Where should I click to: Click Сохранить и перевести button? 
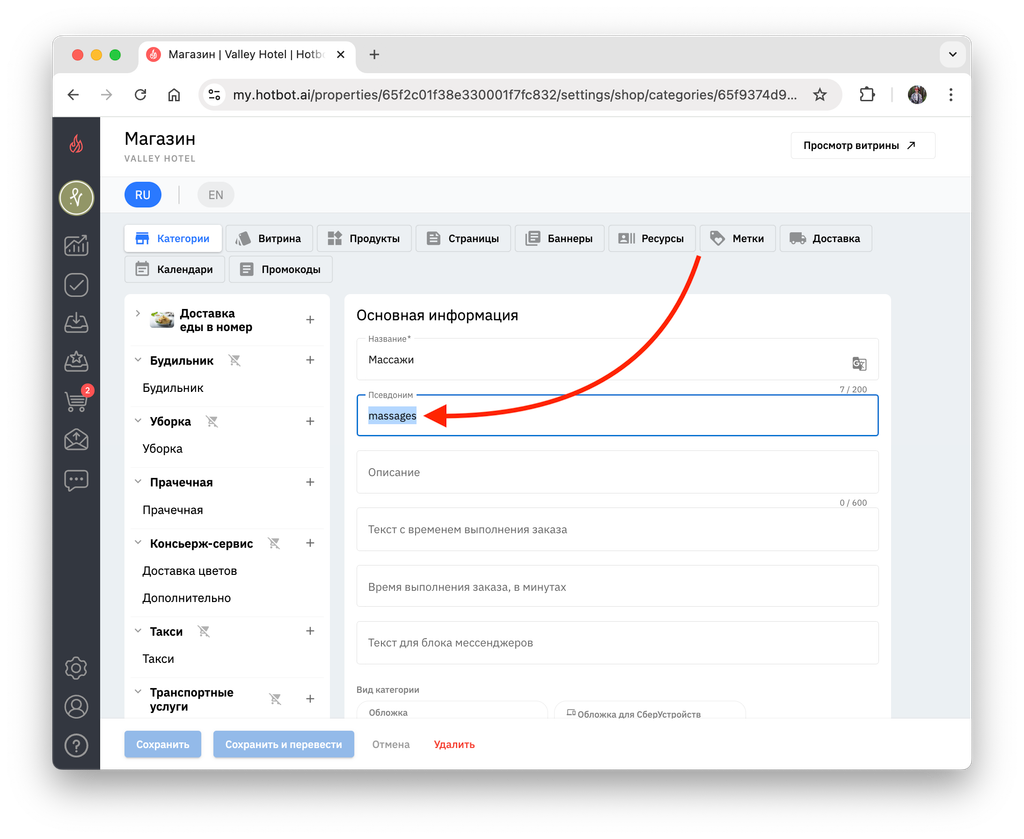pyautogui.click(x=283, y=744)
